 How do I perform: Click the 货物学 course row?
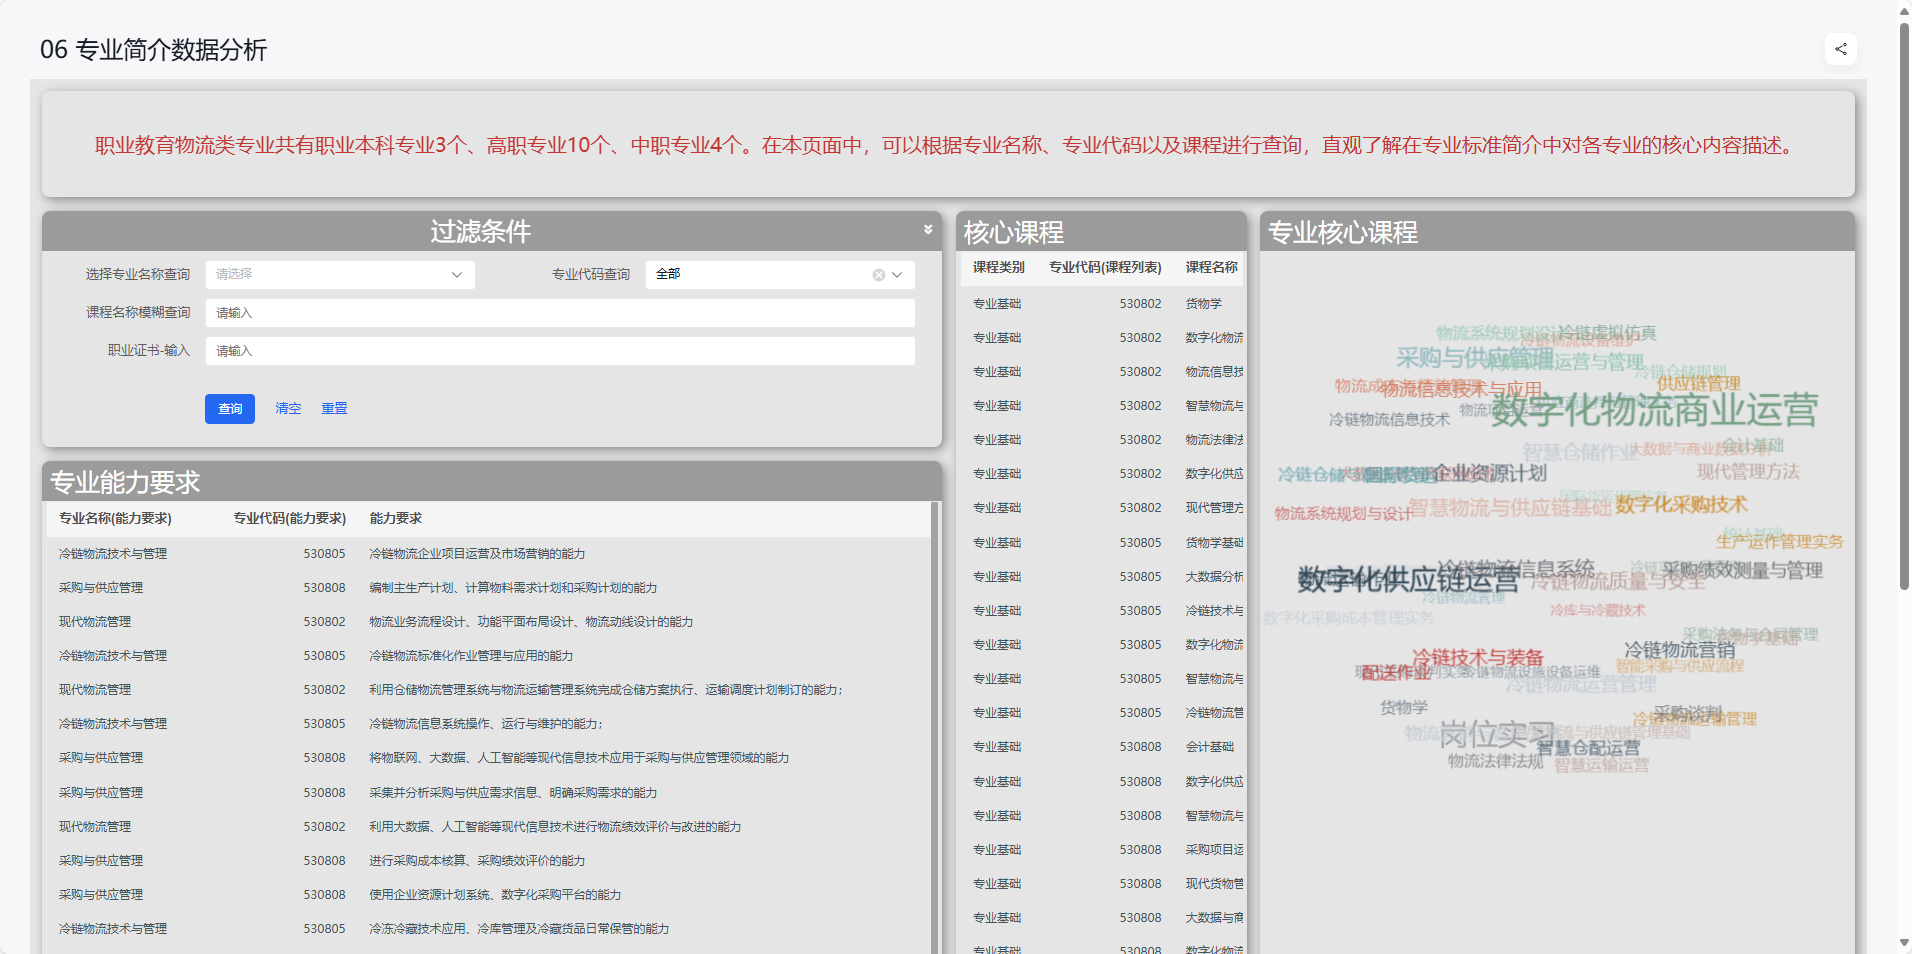tap(1102, 304)
